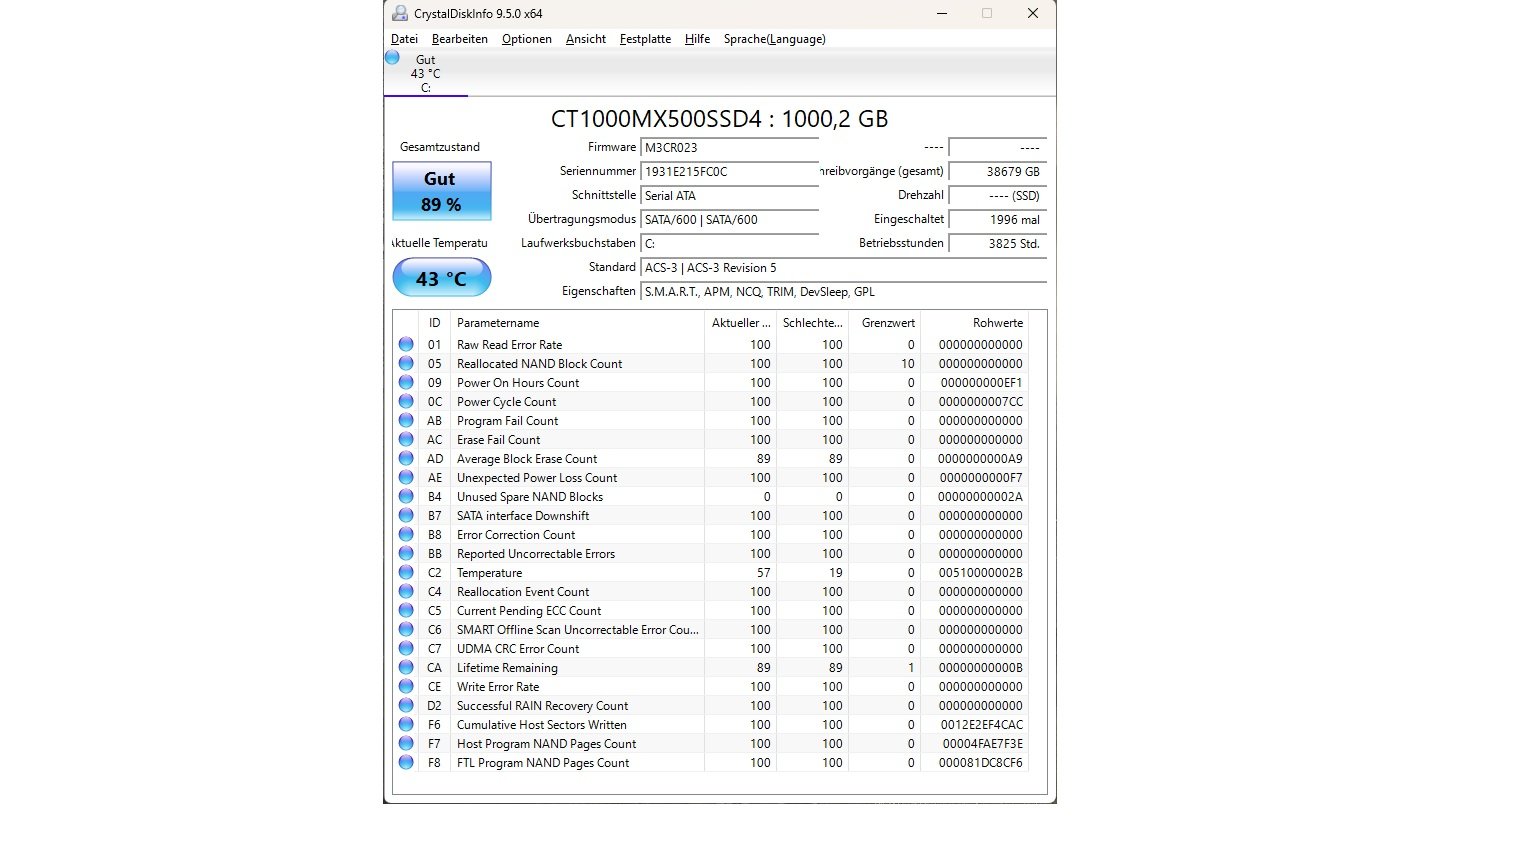Image resolution: width=1536 pixels, height=864 pixels.
Task: Click the Grenzwert column header
Action: click(884, 323)
